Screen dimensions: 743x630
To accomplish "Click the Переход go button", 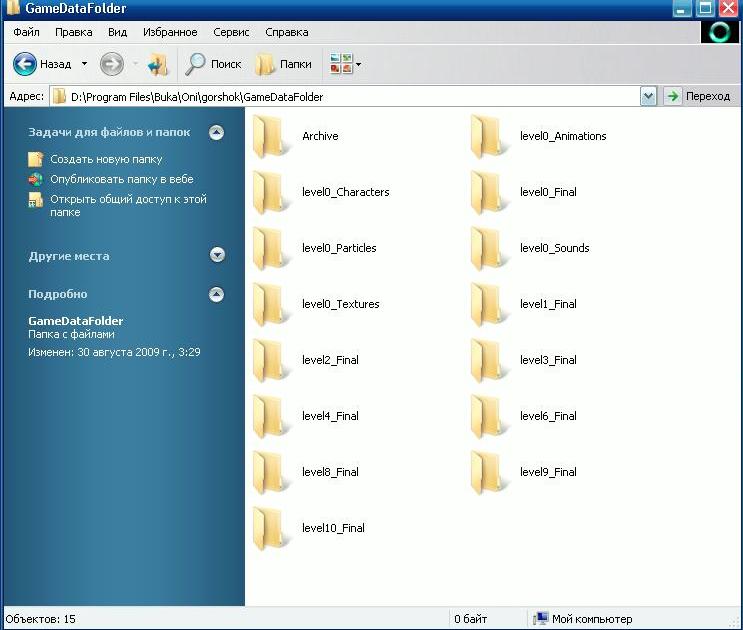I will pyautogui.click(x=698, y=96).
